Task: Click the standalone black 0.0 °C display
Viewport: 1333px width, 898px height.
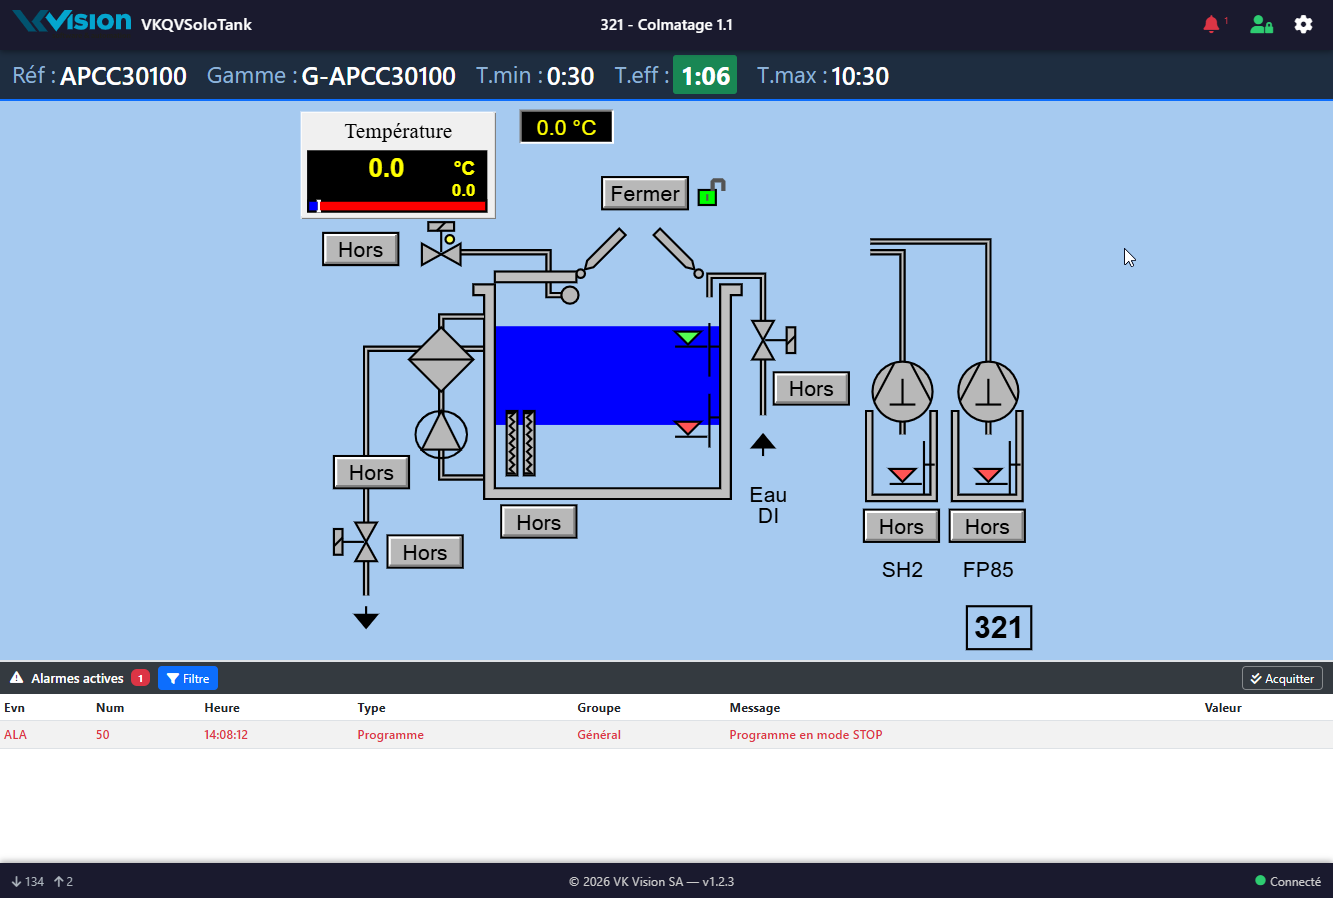Action: 566,127
